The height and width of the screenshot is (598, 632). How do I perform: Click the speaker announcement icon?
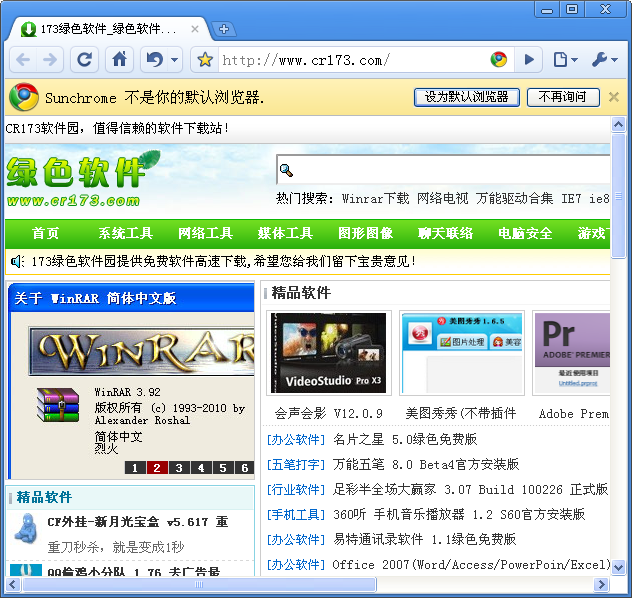tap(17, 262)
